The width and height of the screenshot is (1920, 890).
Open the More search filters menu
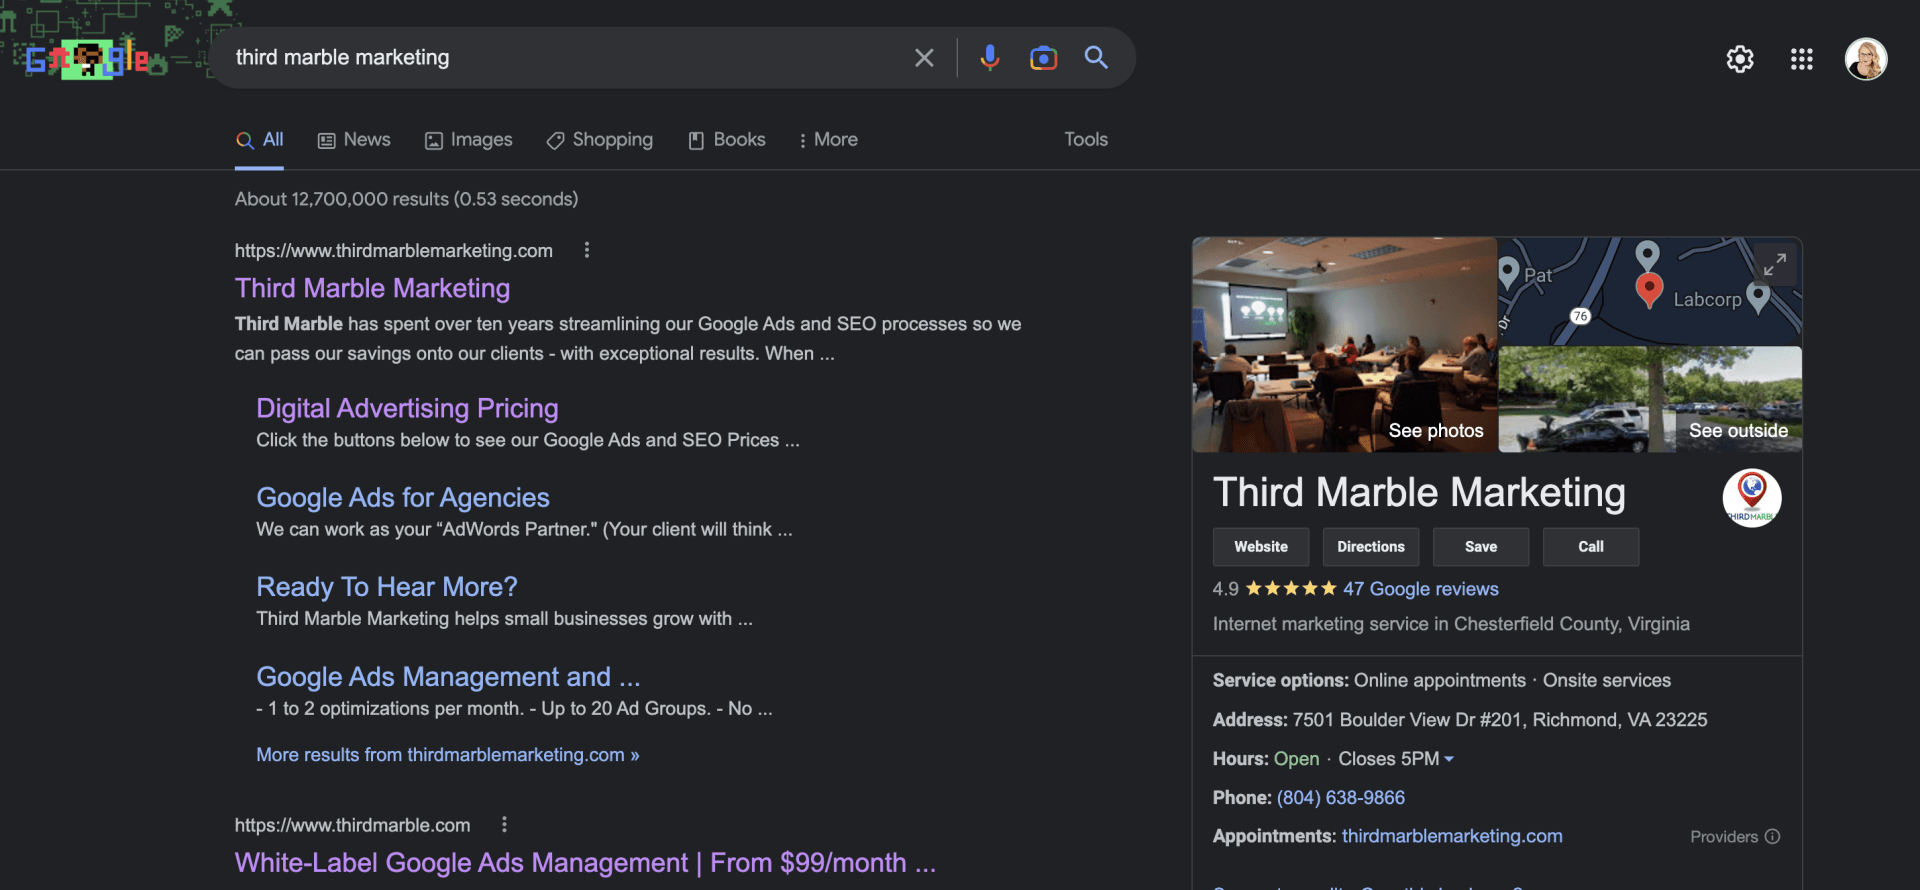827,140
